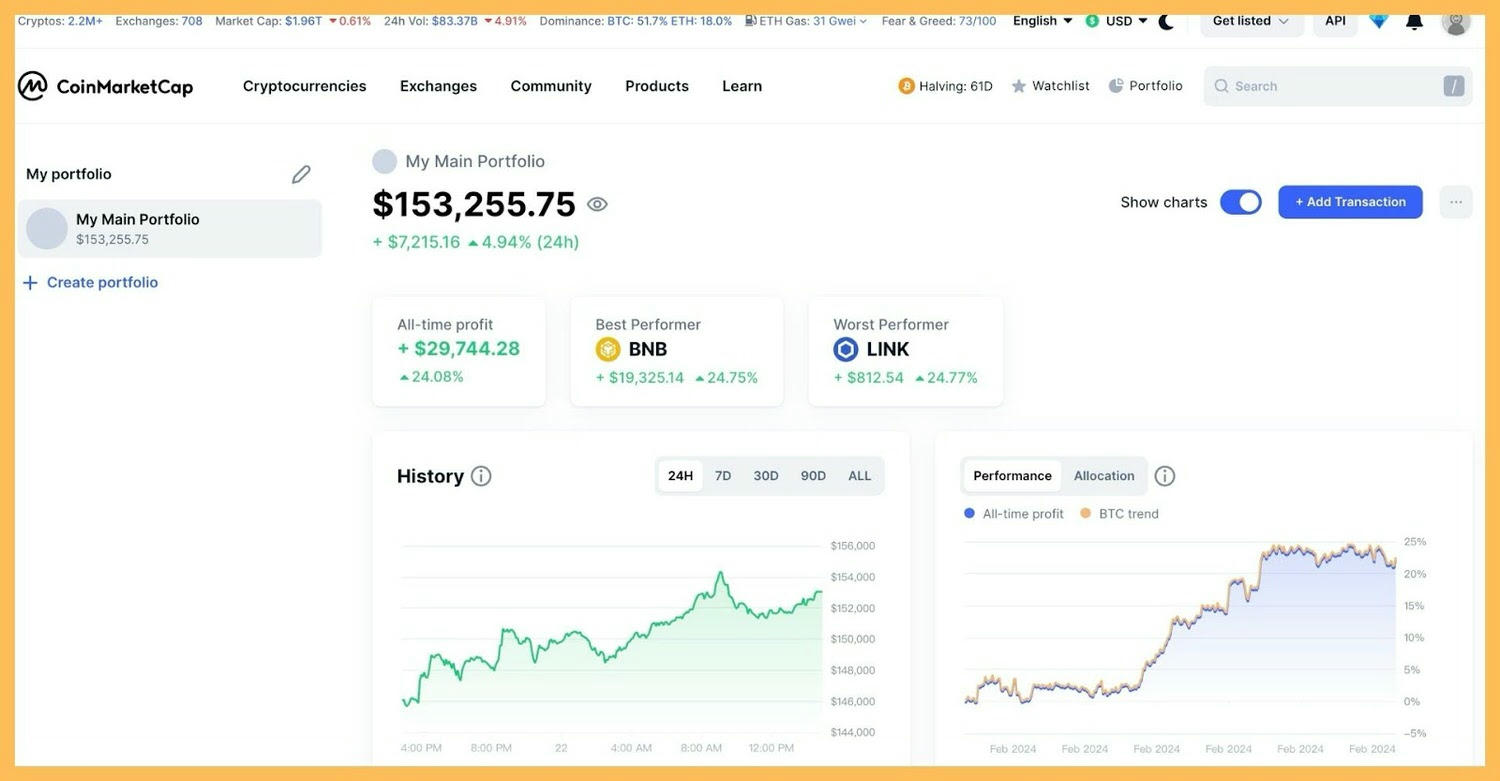Click the LINK coin icon
This screenshot has height=781, width=1500.
[x=846, y=349]
